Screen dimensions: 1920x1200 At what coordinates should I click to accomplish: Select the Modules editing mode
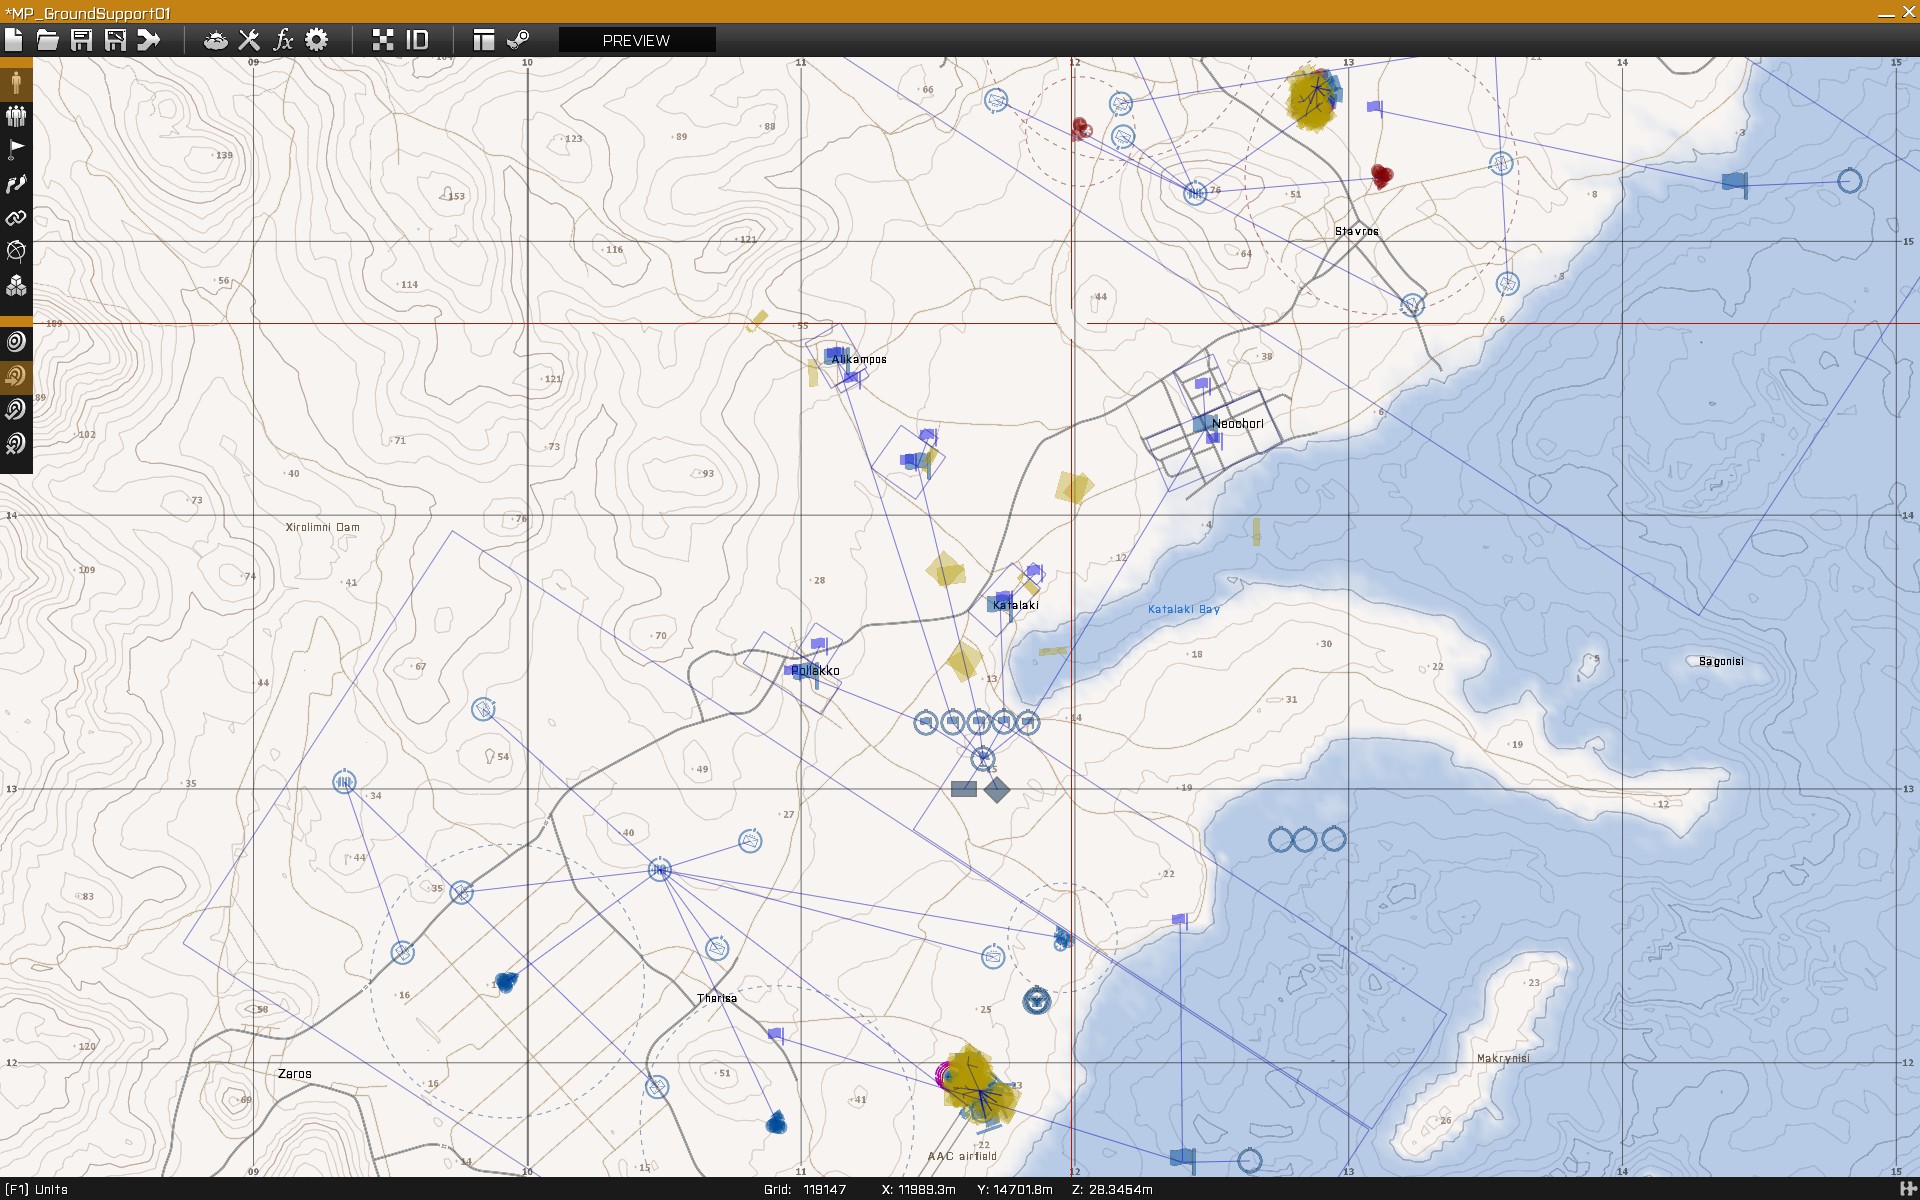tap(16, 285)
